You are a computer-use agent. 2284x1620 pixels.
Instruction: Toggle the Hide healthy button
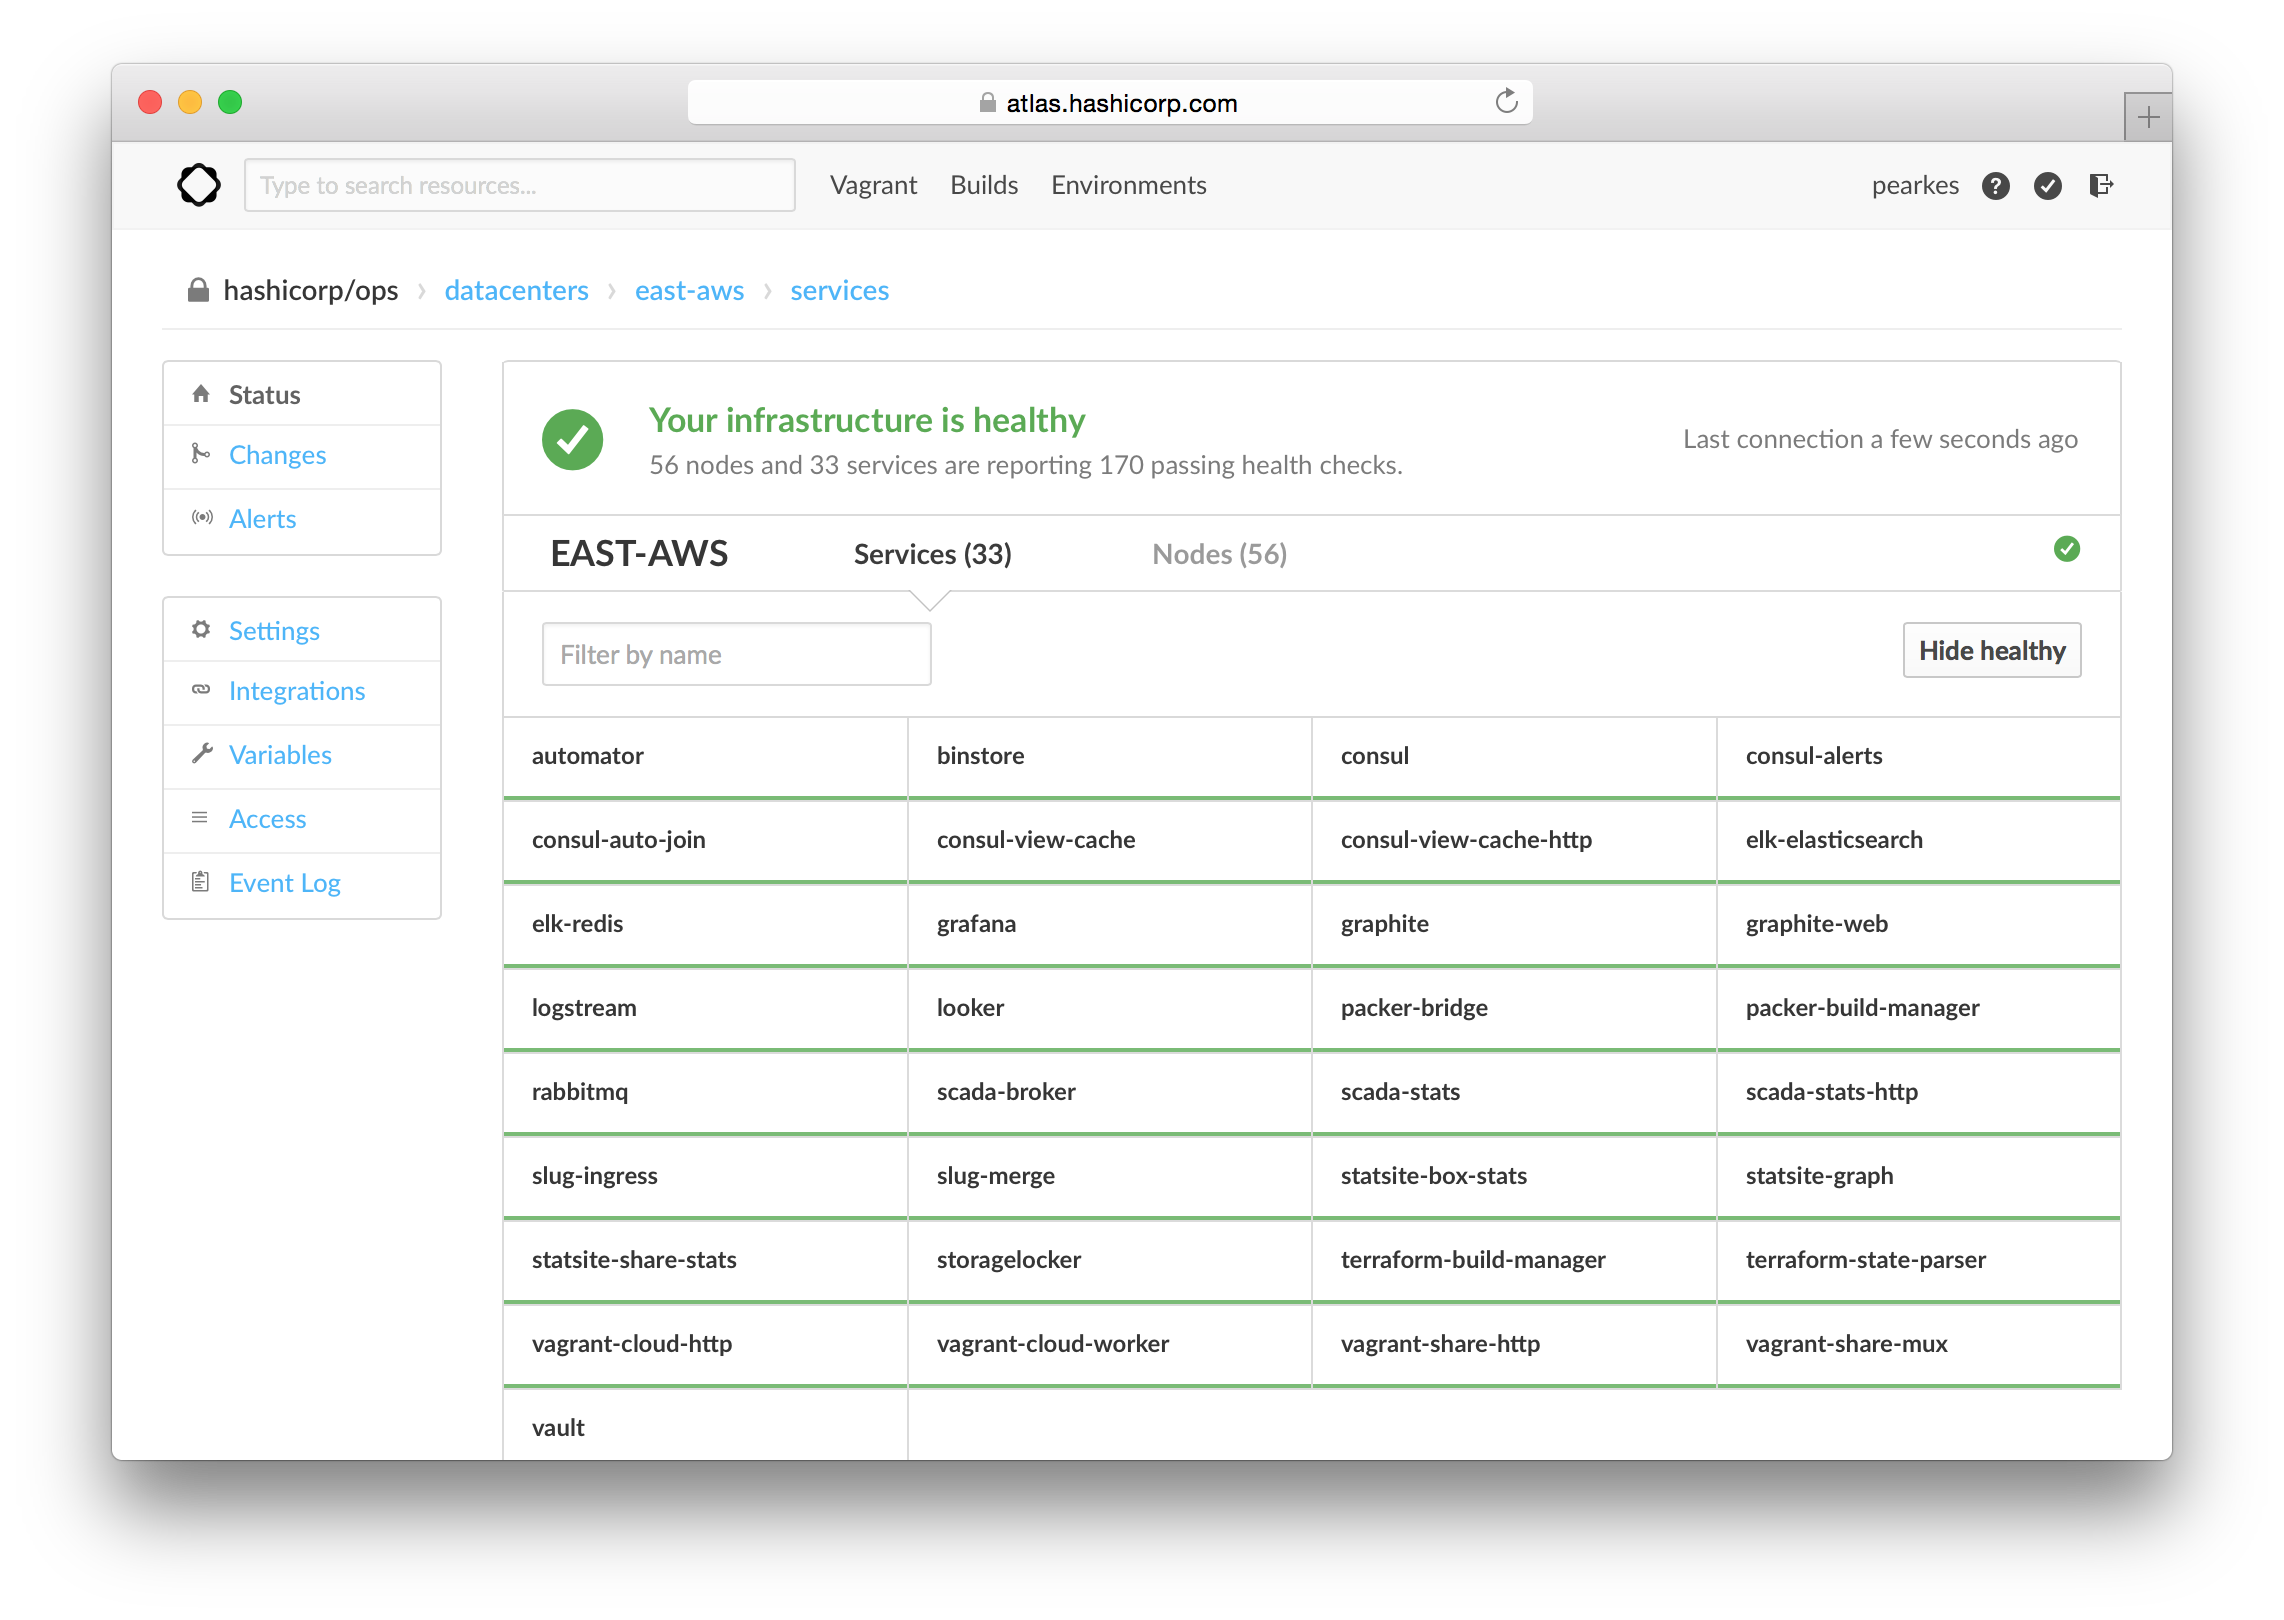[x=1991, y=651]
